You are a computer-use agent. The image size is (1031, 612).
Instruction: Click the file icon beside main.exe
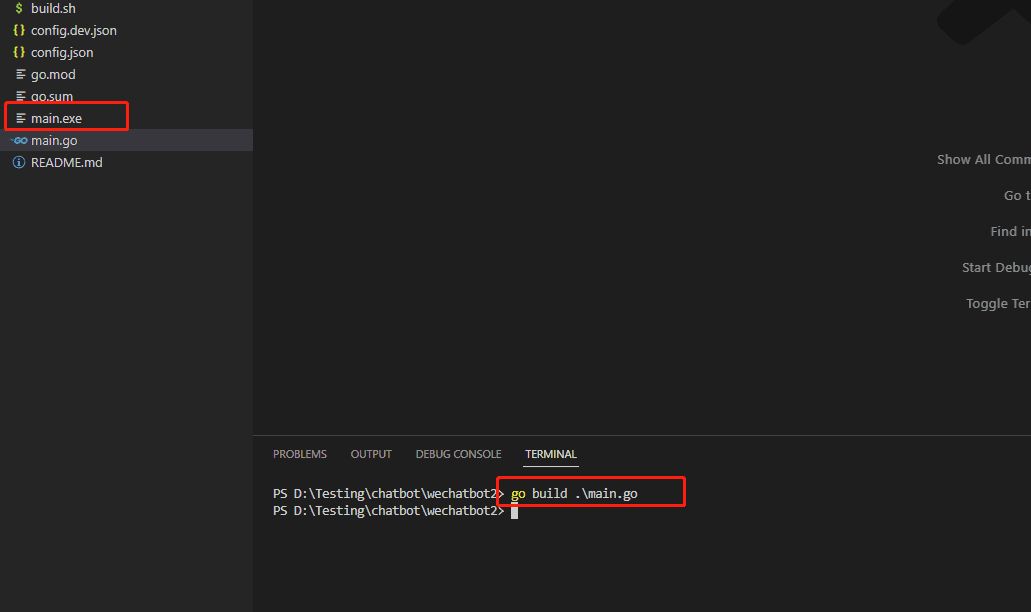tap(20, 118)
